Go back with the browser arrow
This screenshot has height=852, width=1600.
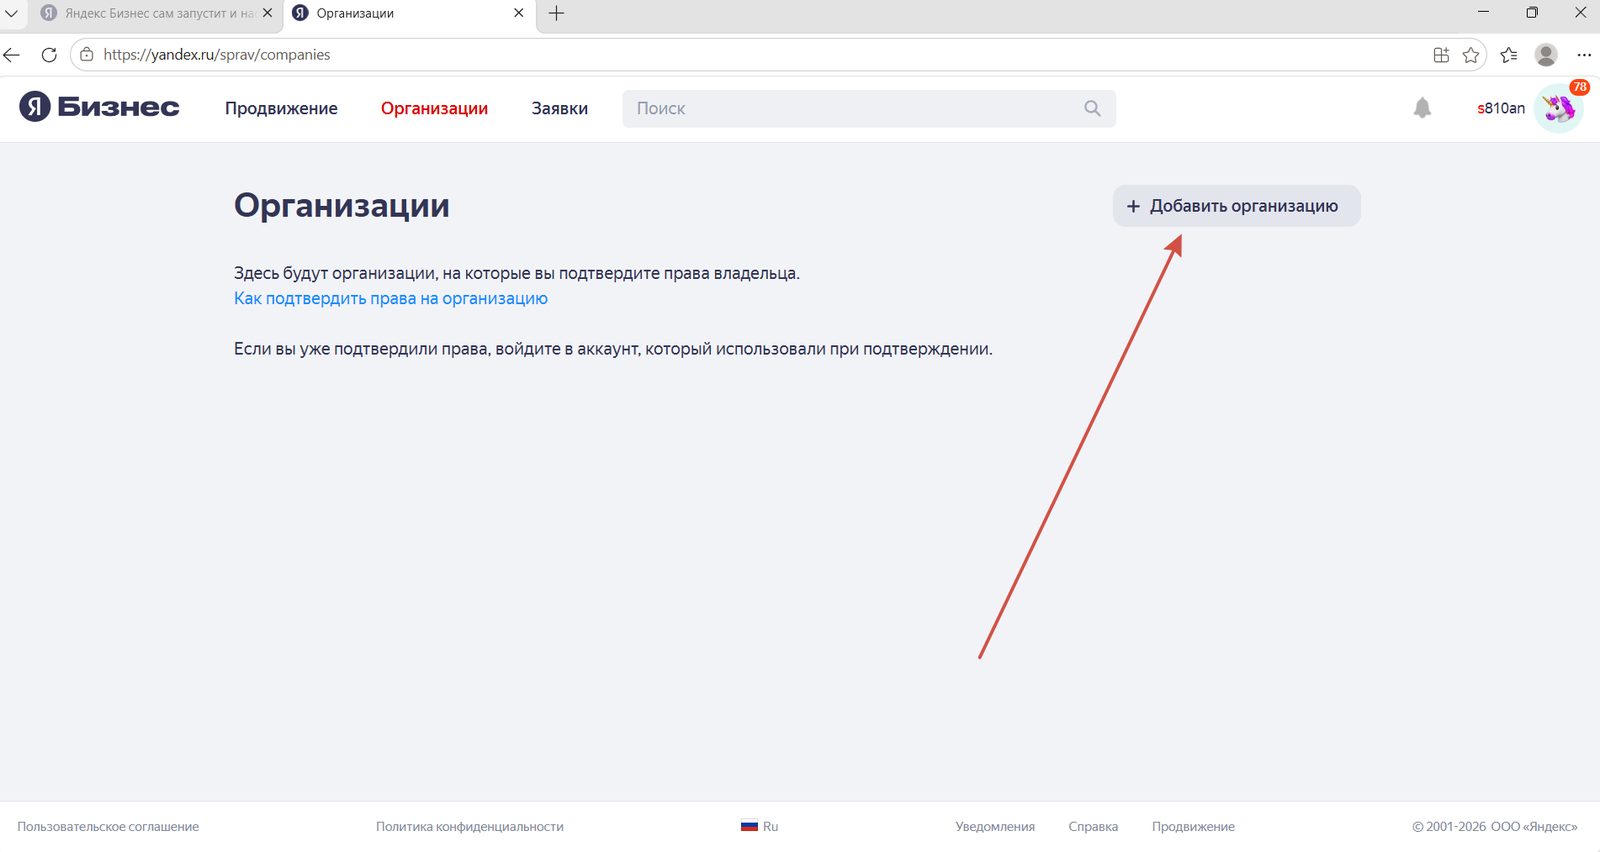12,55
